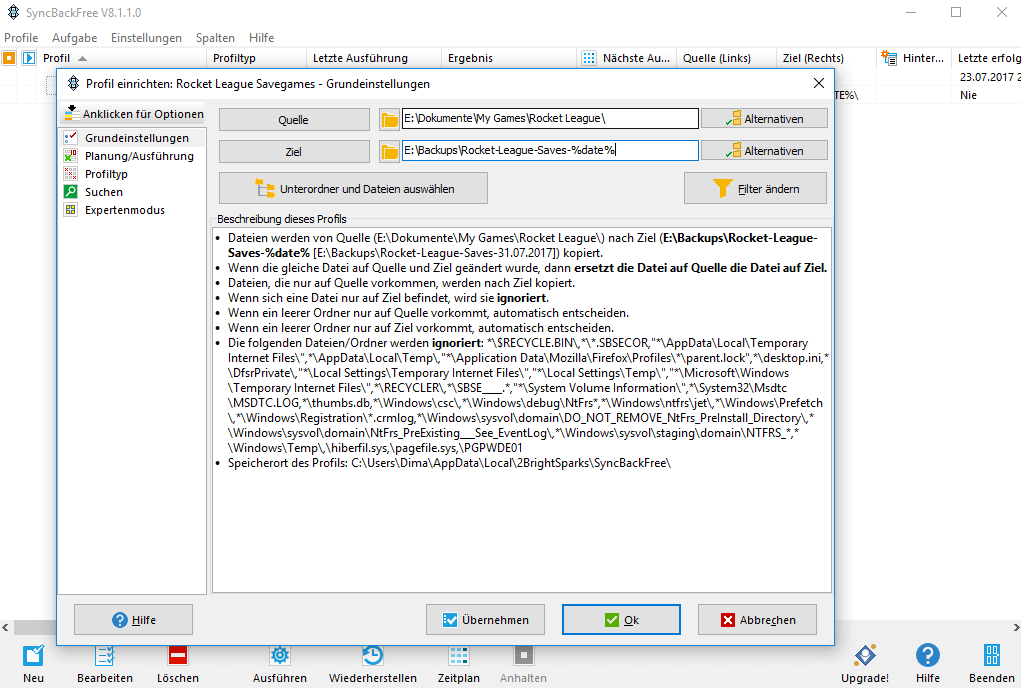The width and height of the screenshot is (1021, 688).
Task: Click the Quelle button
Action: click(x=294, y=120)
